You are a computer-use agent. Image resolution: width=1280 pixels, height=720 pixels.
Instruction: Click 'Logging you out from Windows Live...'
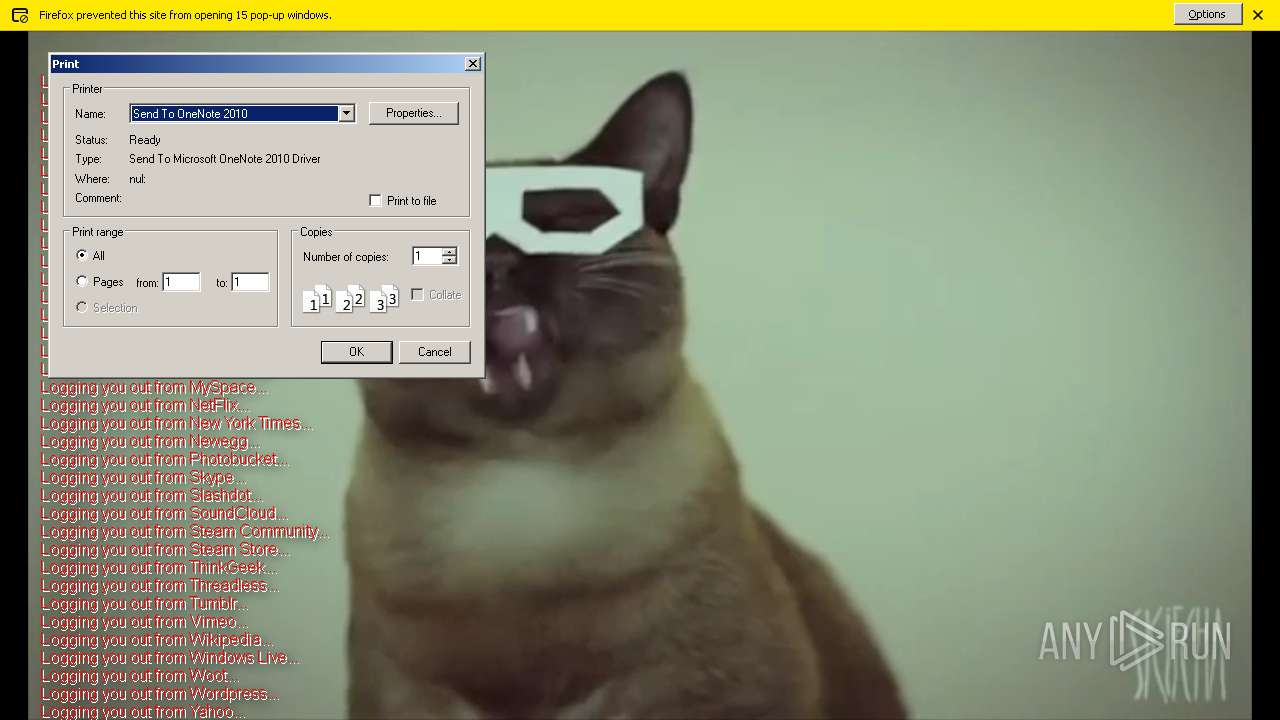pos(170,658)
